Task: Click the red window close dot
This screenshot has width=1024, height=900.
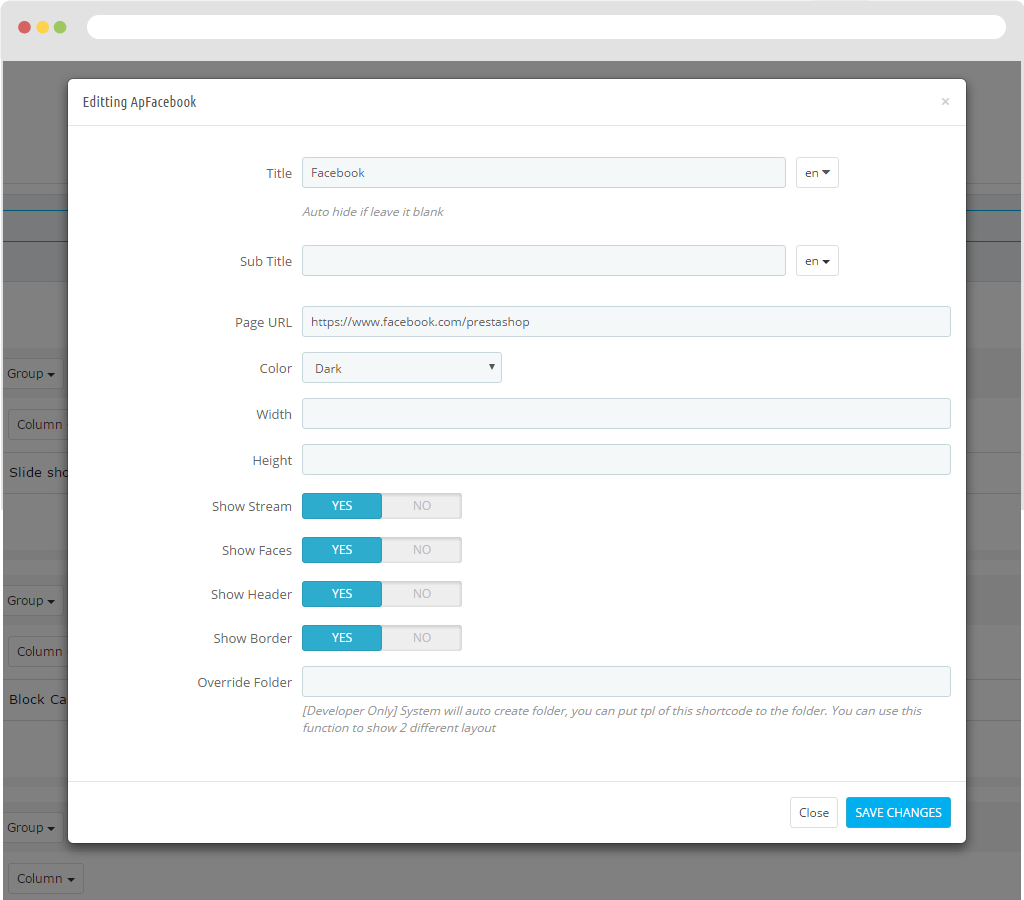Action: tap(24, 27)
